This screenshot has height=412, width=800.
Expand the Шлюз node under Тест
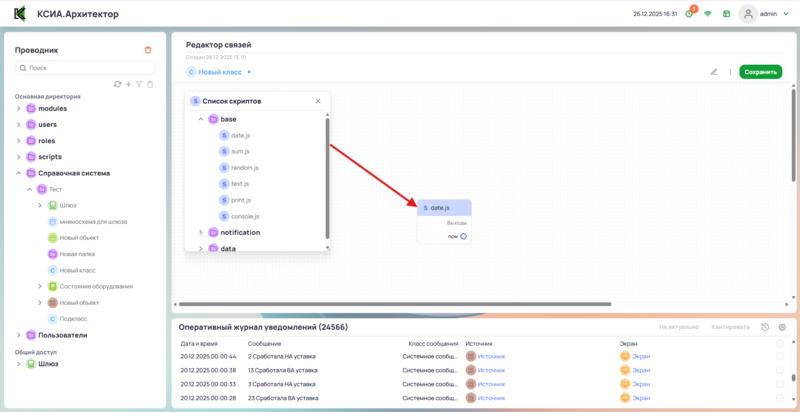click(x=40, y=205)
